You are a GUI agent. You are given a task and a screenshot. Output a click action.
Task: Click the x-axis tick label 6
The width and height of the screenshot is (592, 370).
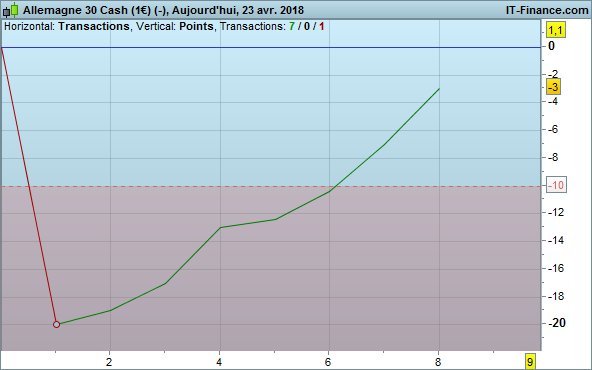[328, 362]
